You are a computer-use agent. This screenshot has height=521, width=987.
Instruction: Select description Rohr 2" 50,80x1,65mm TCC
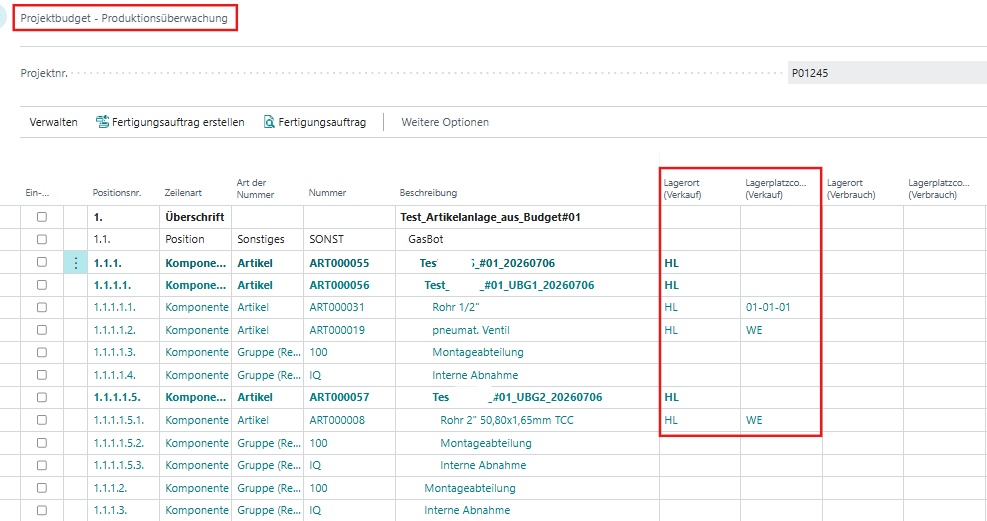pyautogui.click(x=507, y=420)
